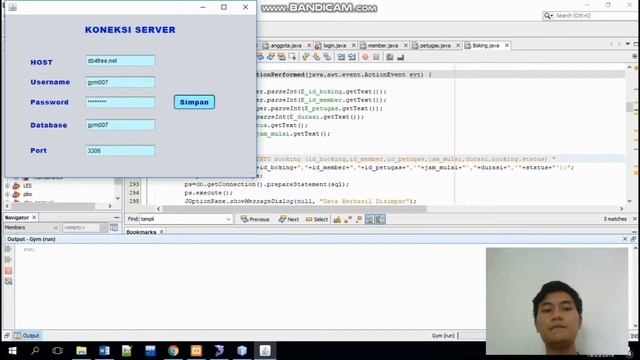This screenshot has height=360, width=640.
Task: Click the Search (Ctrl+I) field in NetBeans
Action: [x=590, y=16]
